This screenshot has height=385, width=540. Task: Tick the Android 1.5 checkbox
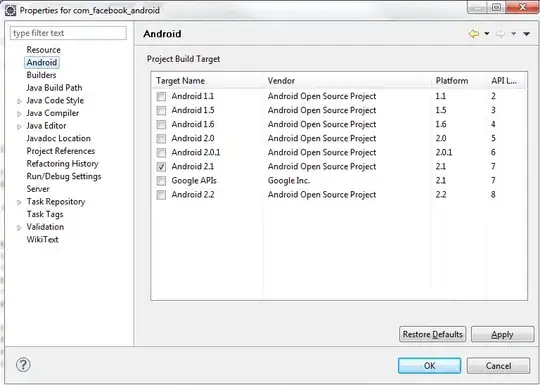[x=161, y=111]
